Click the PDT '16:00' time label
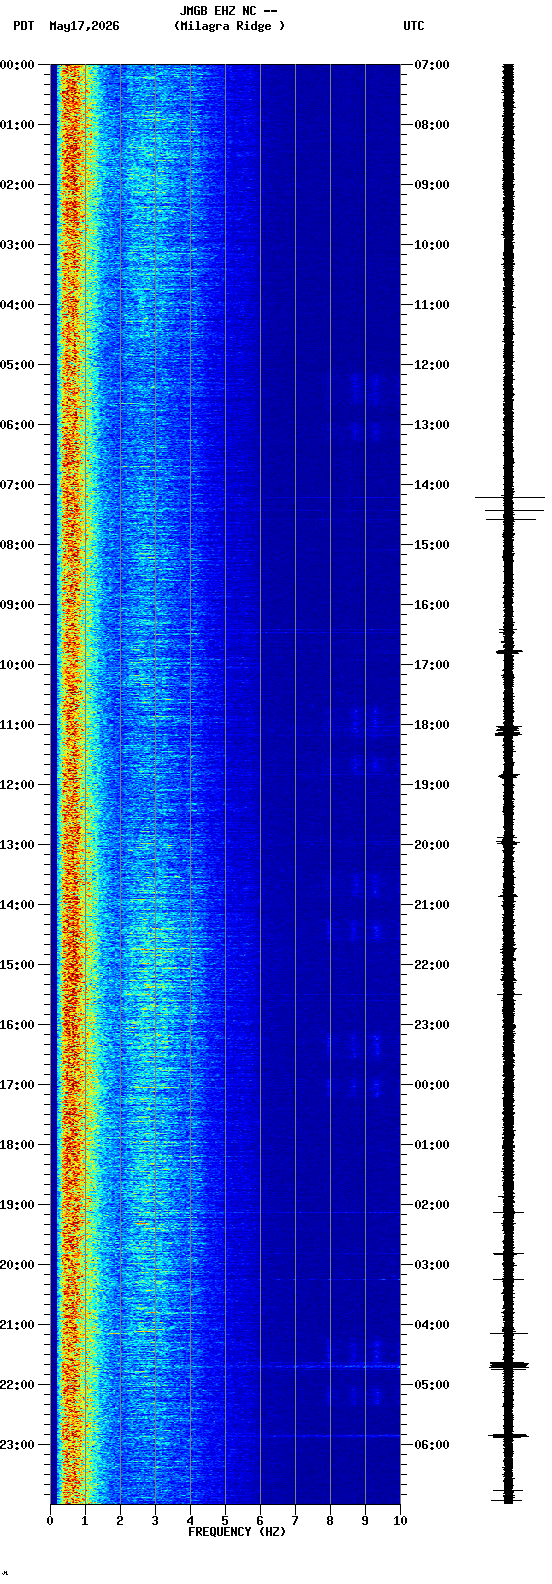 click(x=17, y=1025)
